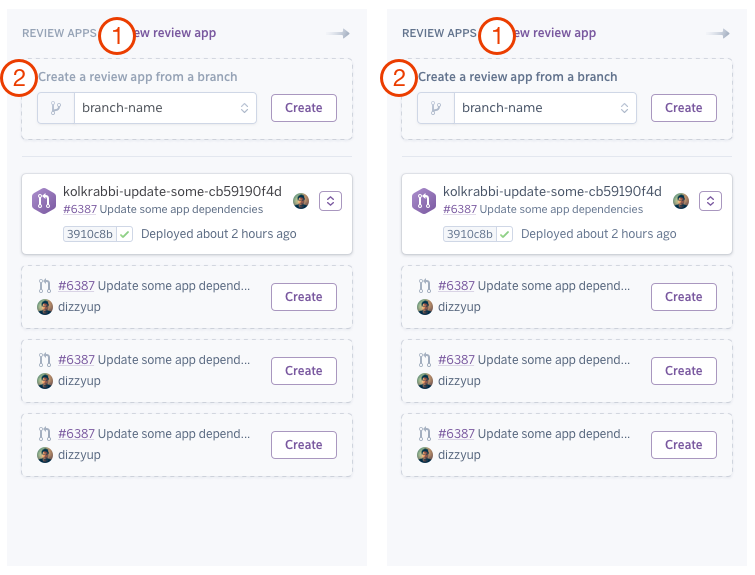755x575 pixels.
Task: Click purple hexagon app icon in right panel
Action: pos(424,201)
